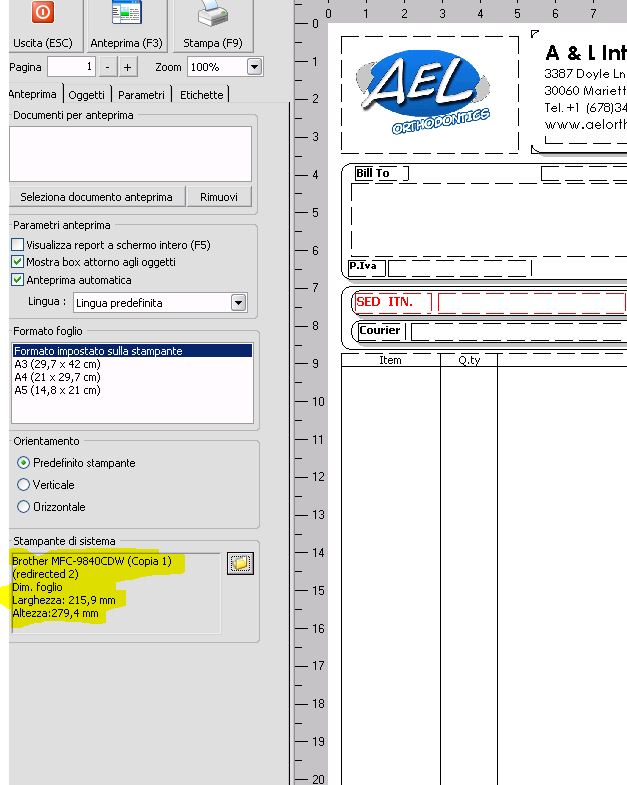Select A4 (21 x 29,7 cm) format
627x785 pixels.
(57, 377)
